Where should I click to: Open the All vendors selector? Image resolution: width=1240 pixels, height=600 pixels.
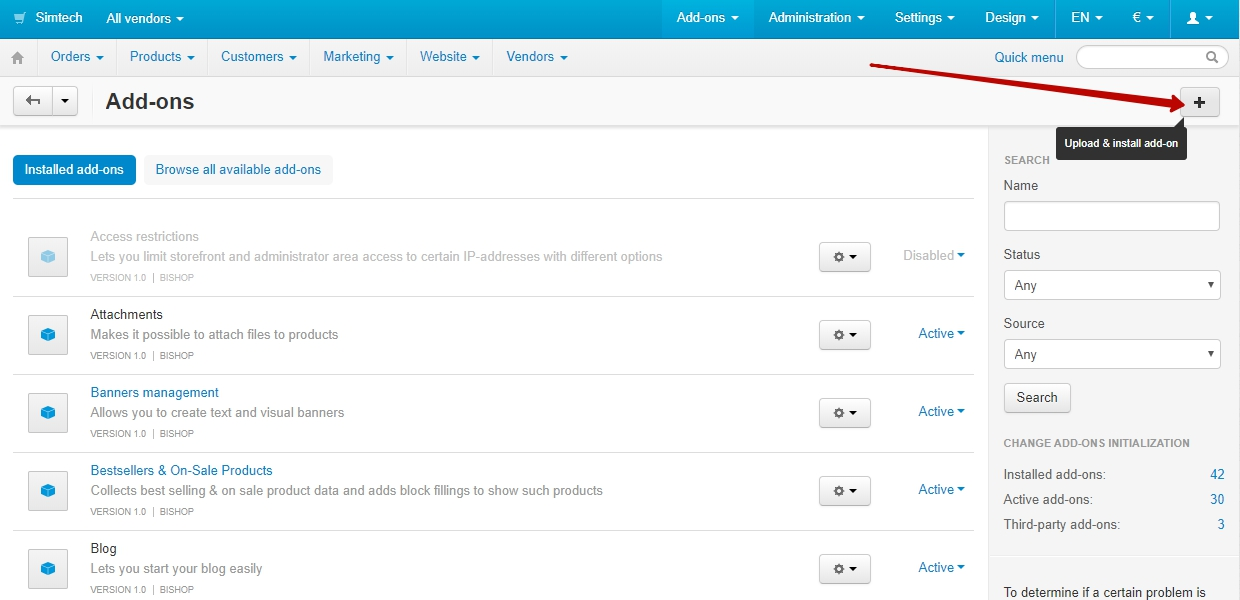click(x=145, y=18)
